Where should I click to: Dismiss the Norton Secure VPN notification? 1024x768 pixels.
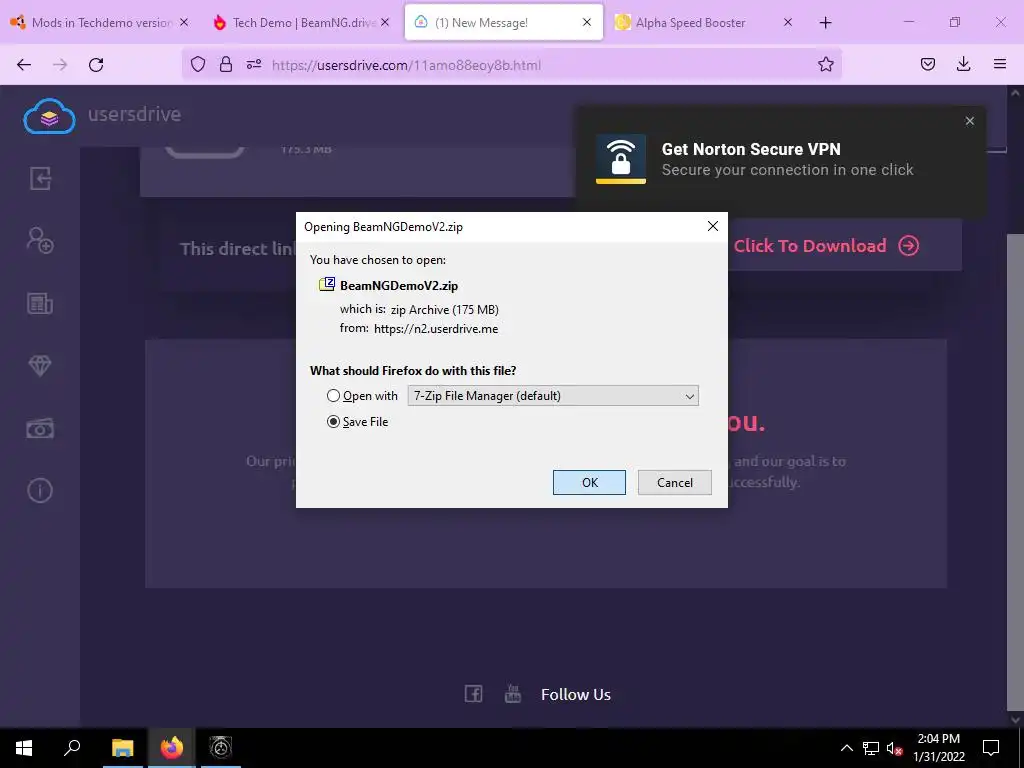pos(969,121)
